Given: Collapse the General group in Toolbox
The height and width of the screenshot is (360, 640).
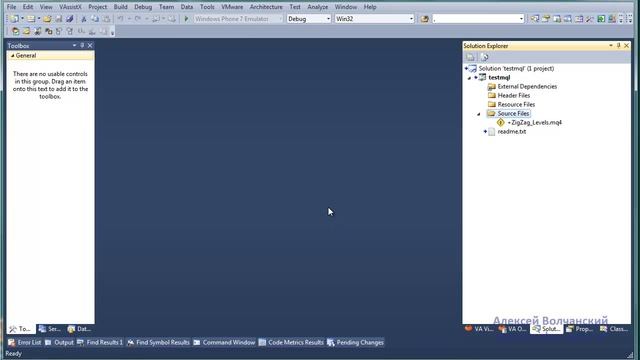Looking at the screenshot, I should click(13, 56).
